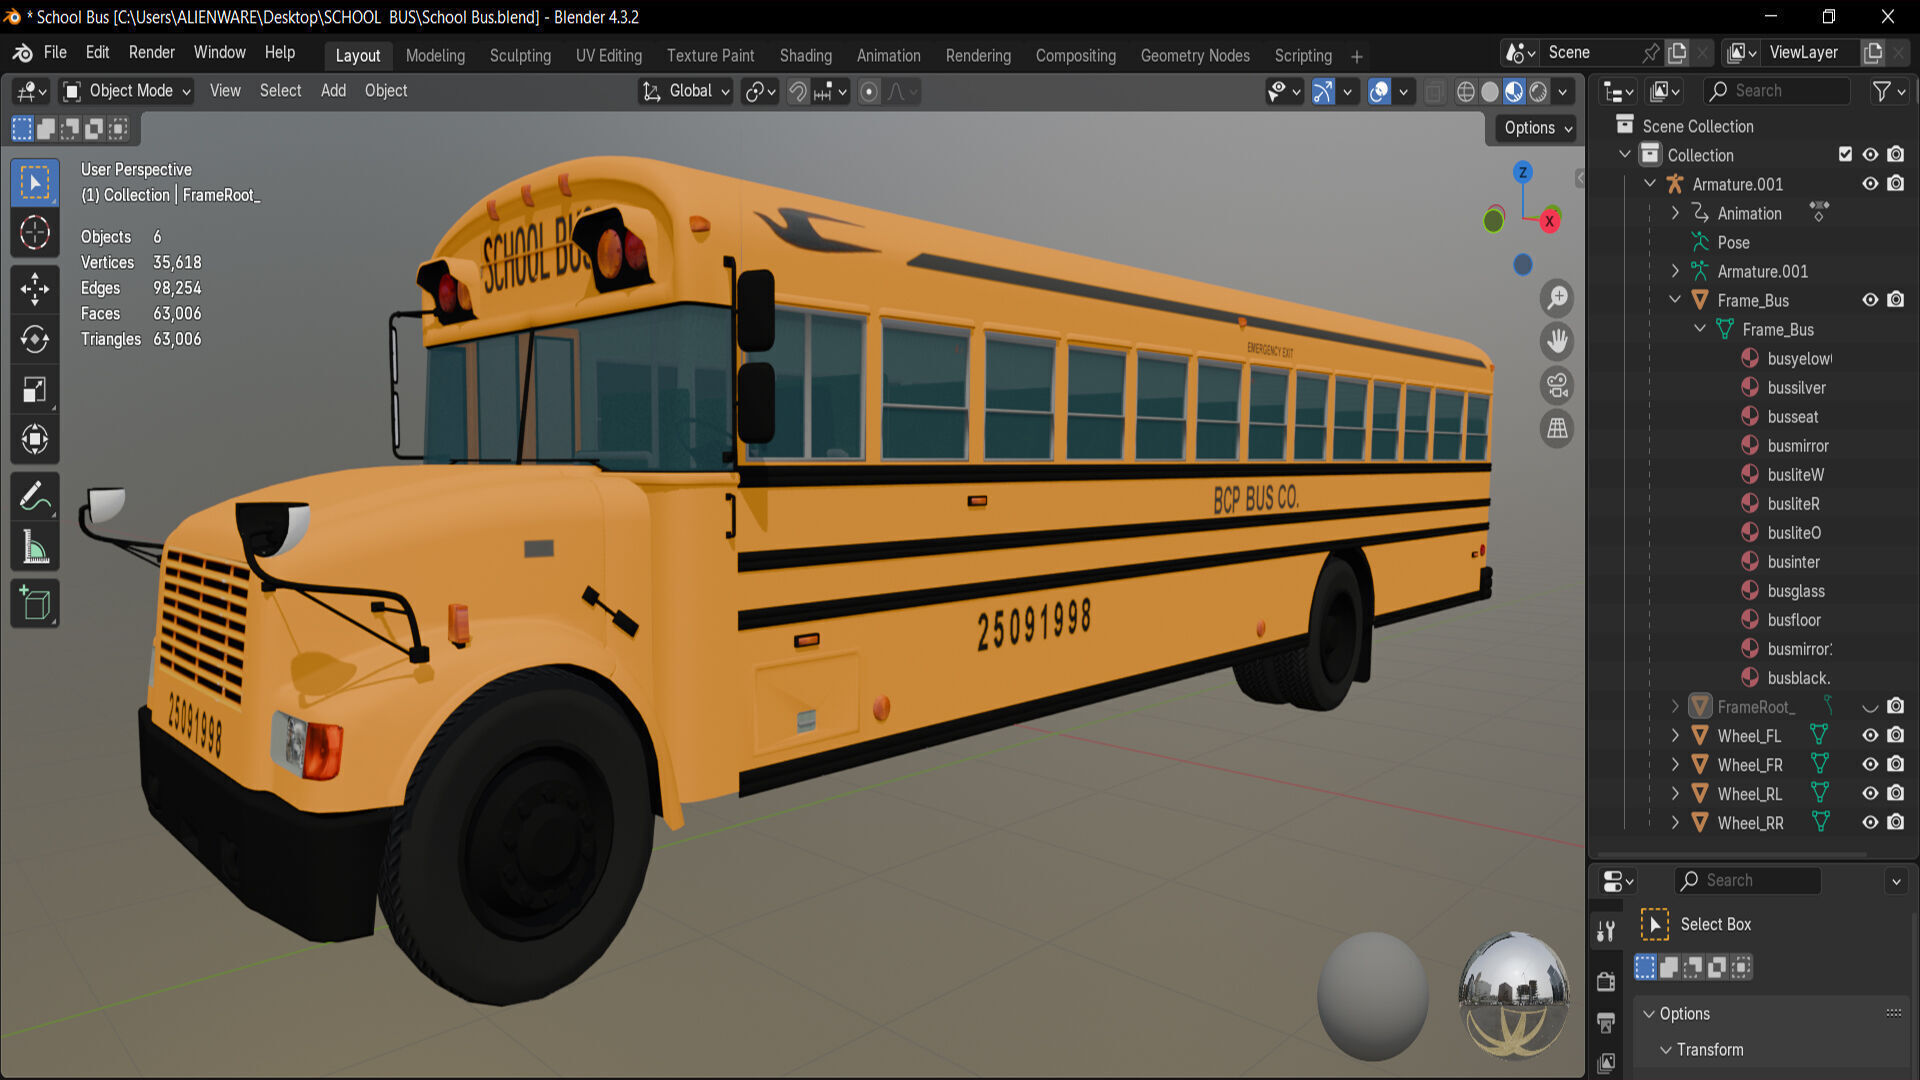Switch to the Modeling workspace tab
This screenshot has width=1920, height=1080.
click(435, 56)
